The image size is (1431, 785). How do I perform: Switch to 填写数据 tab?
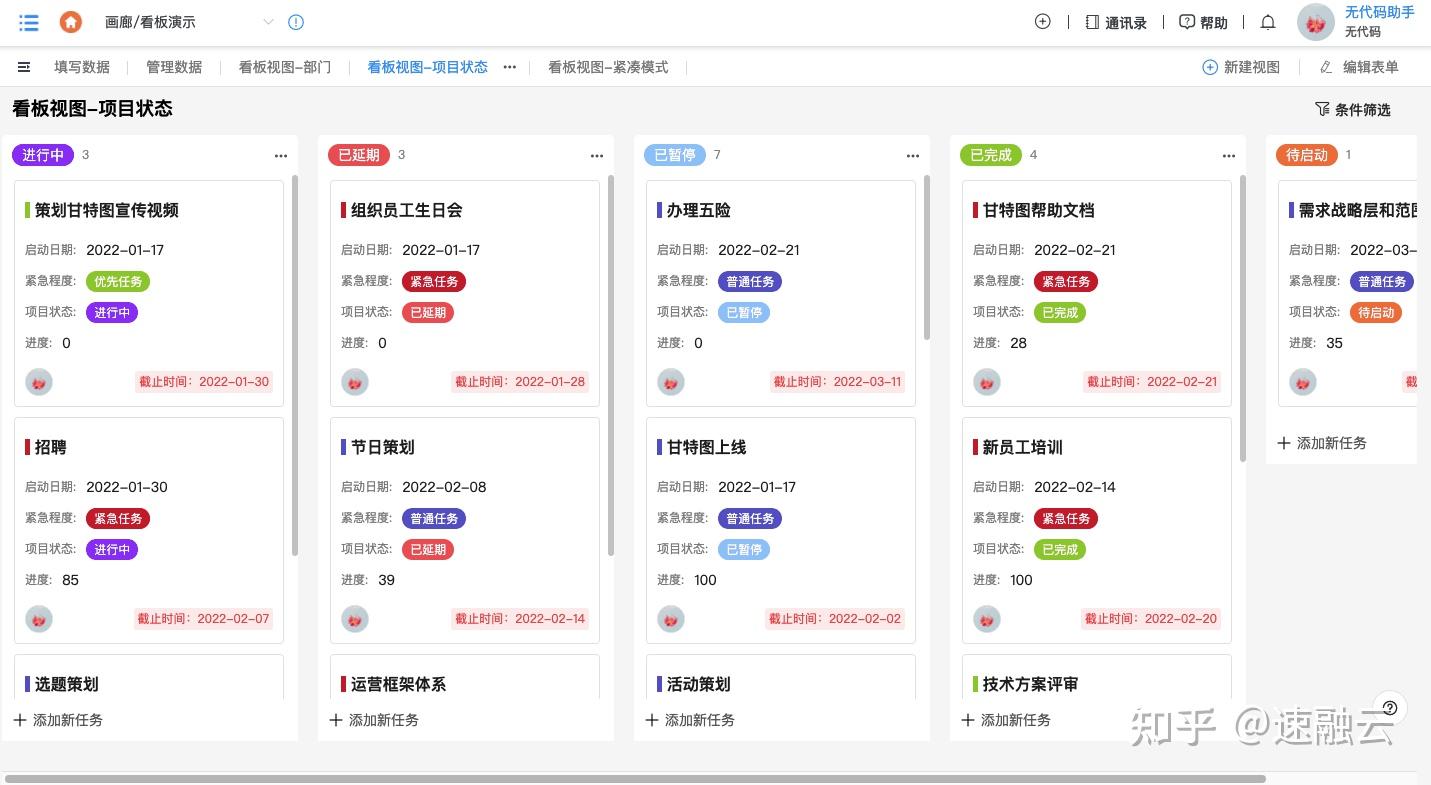[82, 67]
